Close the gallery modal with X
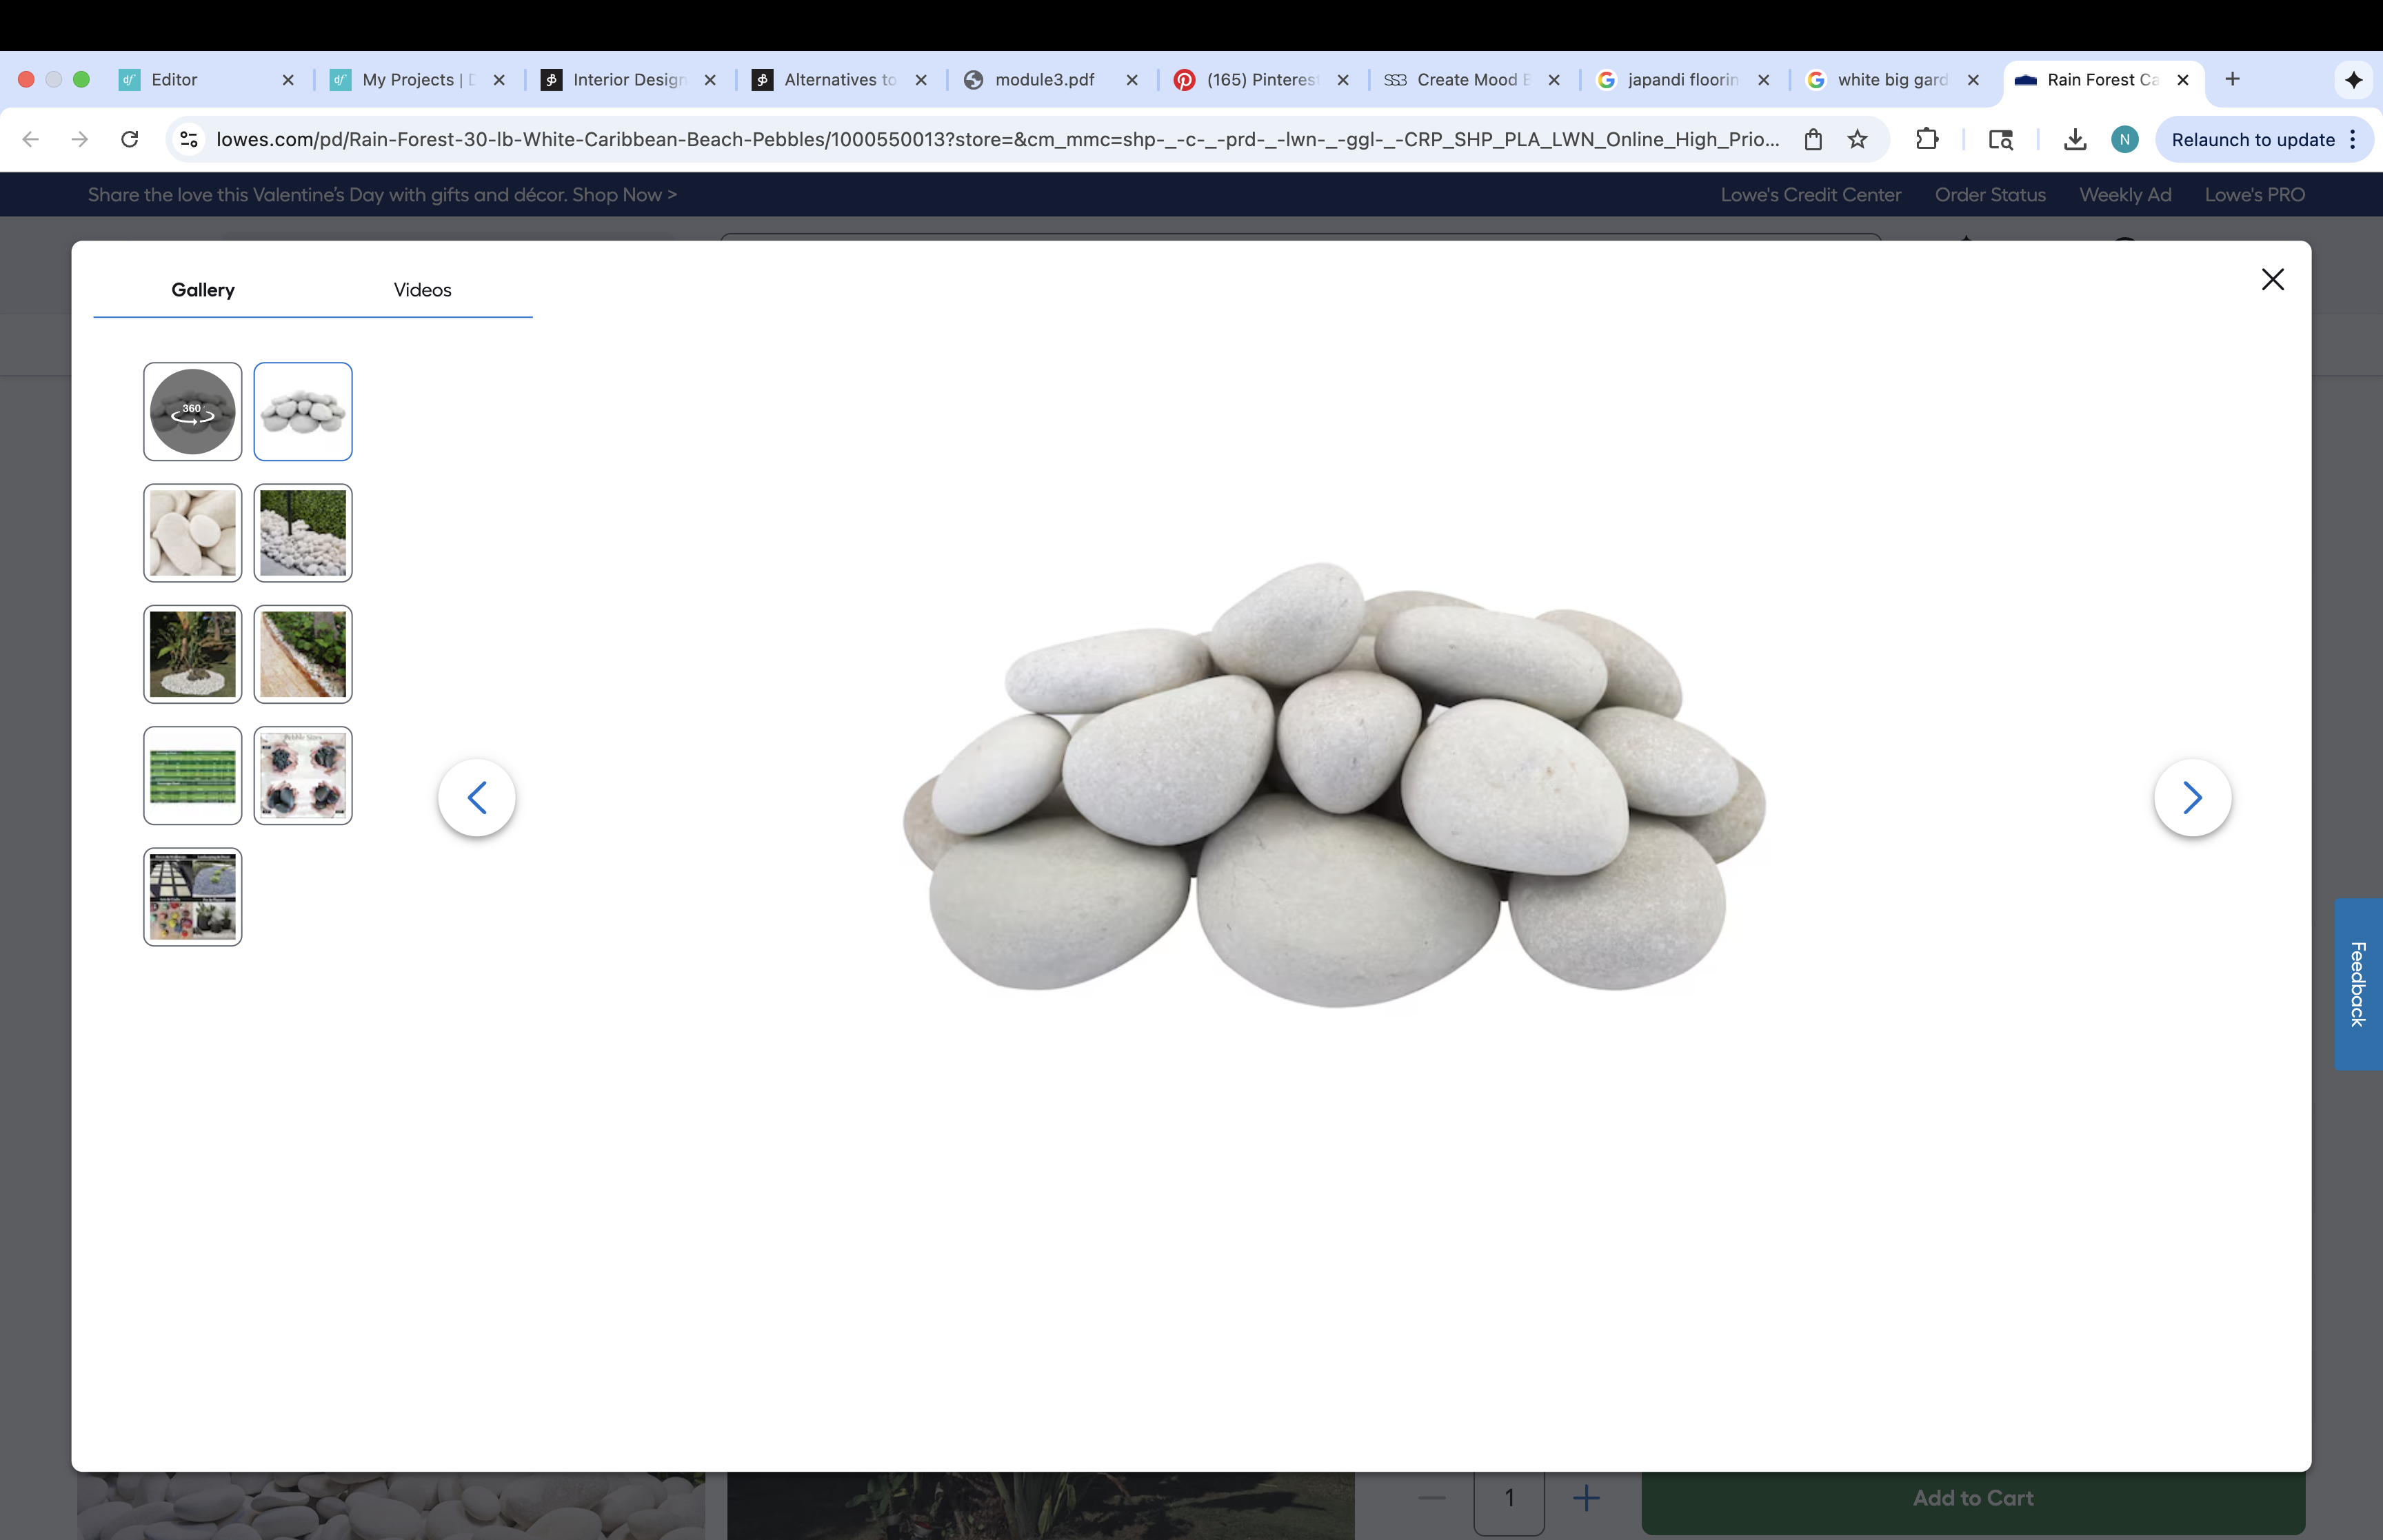This screenshot has height=1540, width=2383. pos(2272,279)
